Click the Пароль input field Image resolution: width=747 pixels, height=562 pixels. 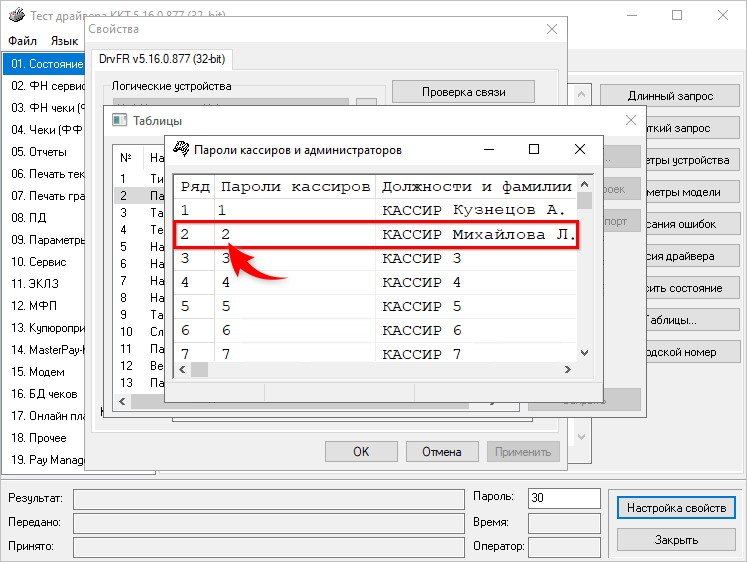565,497
